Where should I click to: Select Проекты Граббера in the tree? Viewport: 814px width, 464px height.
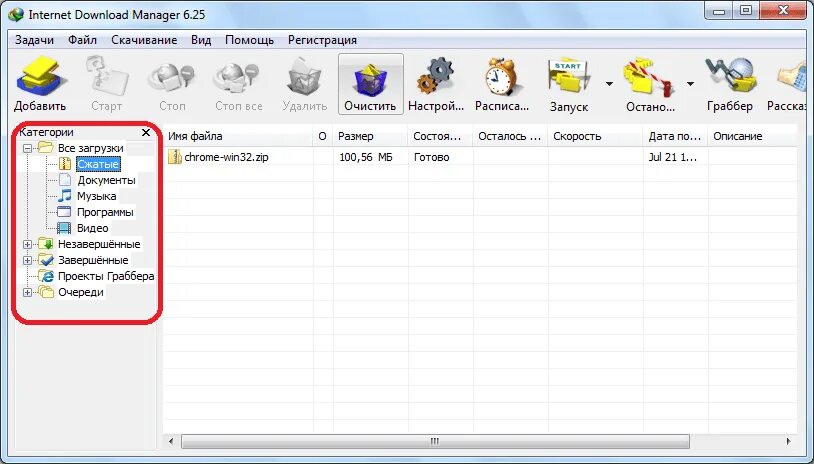coord(106,277)
